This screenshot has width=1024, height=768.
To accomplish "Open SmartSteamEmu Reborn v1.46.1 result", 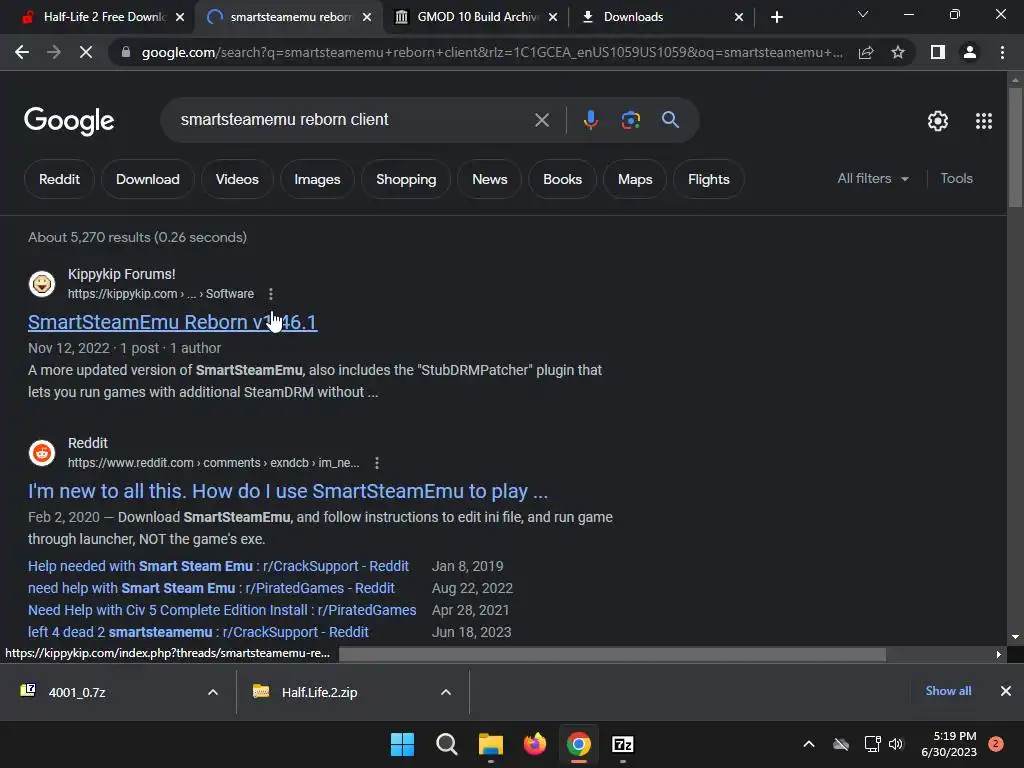I will point(172,322).
